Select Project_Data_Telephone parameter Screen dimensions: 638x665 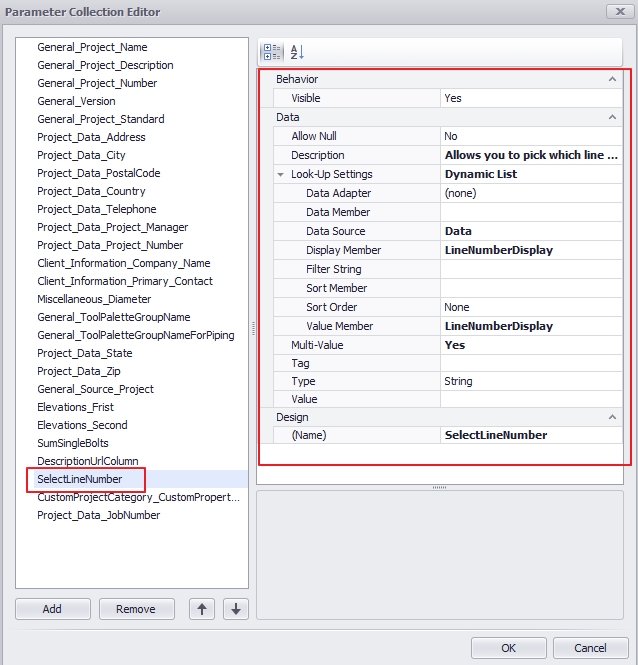coord(97,210)
